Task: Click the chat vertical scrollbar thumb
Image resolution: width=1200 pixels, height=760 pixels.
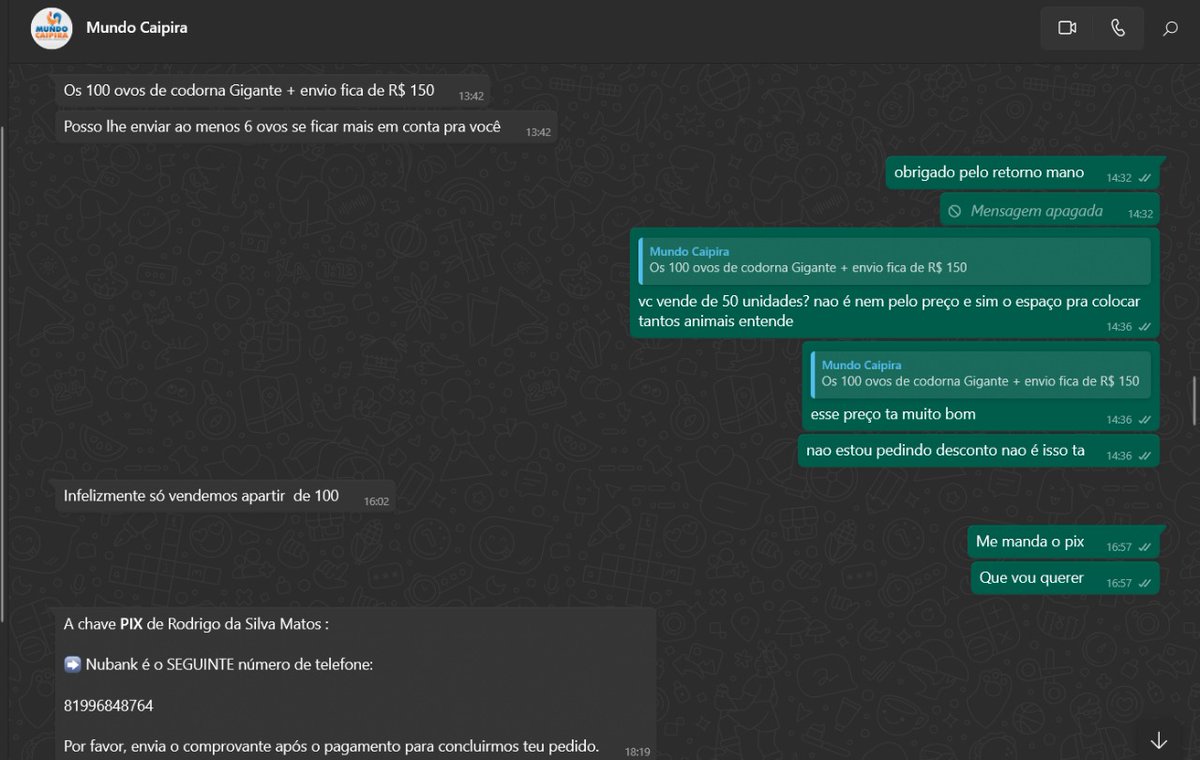Action: click(1196, 400)
